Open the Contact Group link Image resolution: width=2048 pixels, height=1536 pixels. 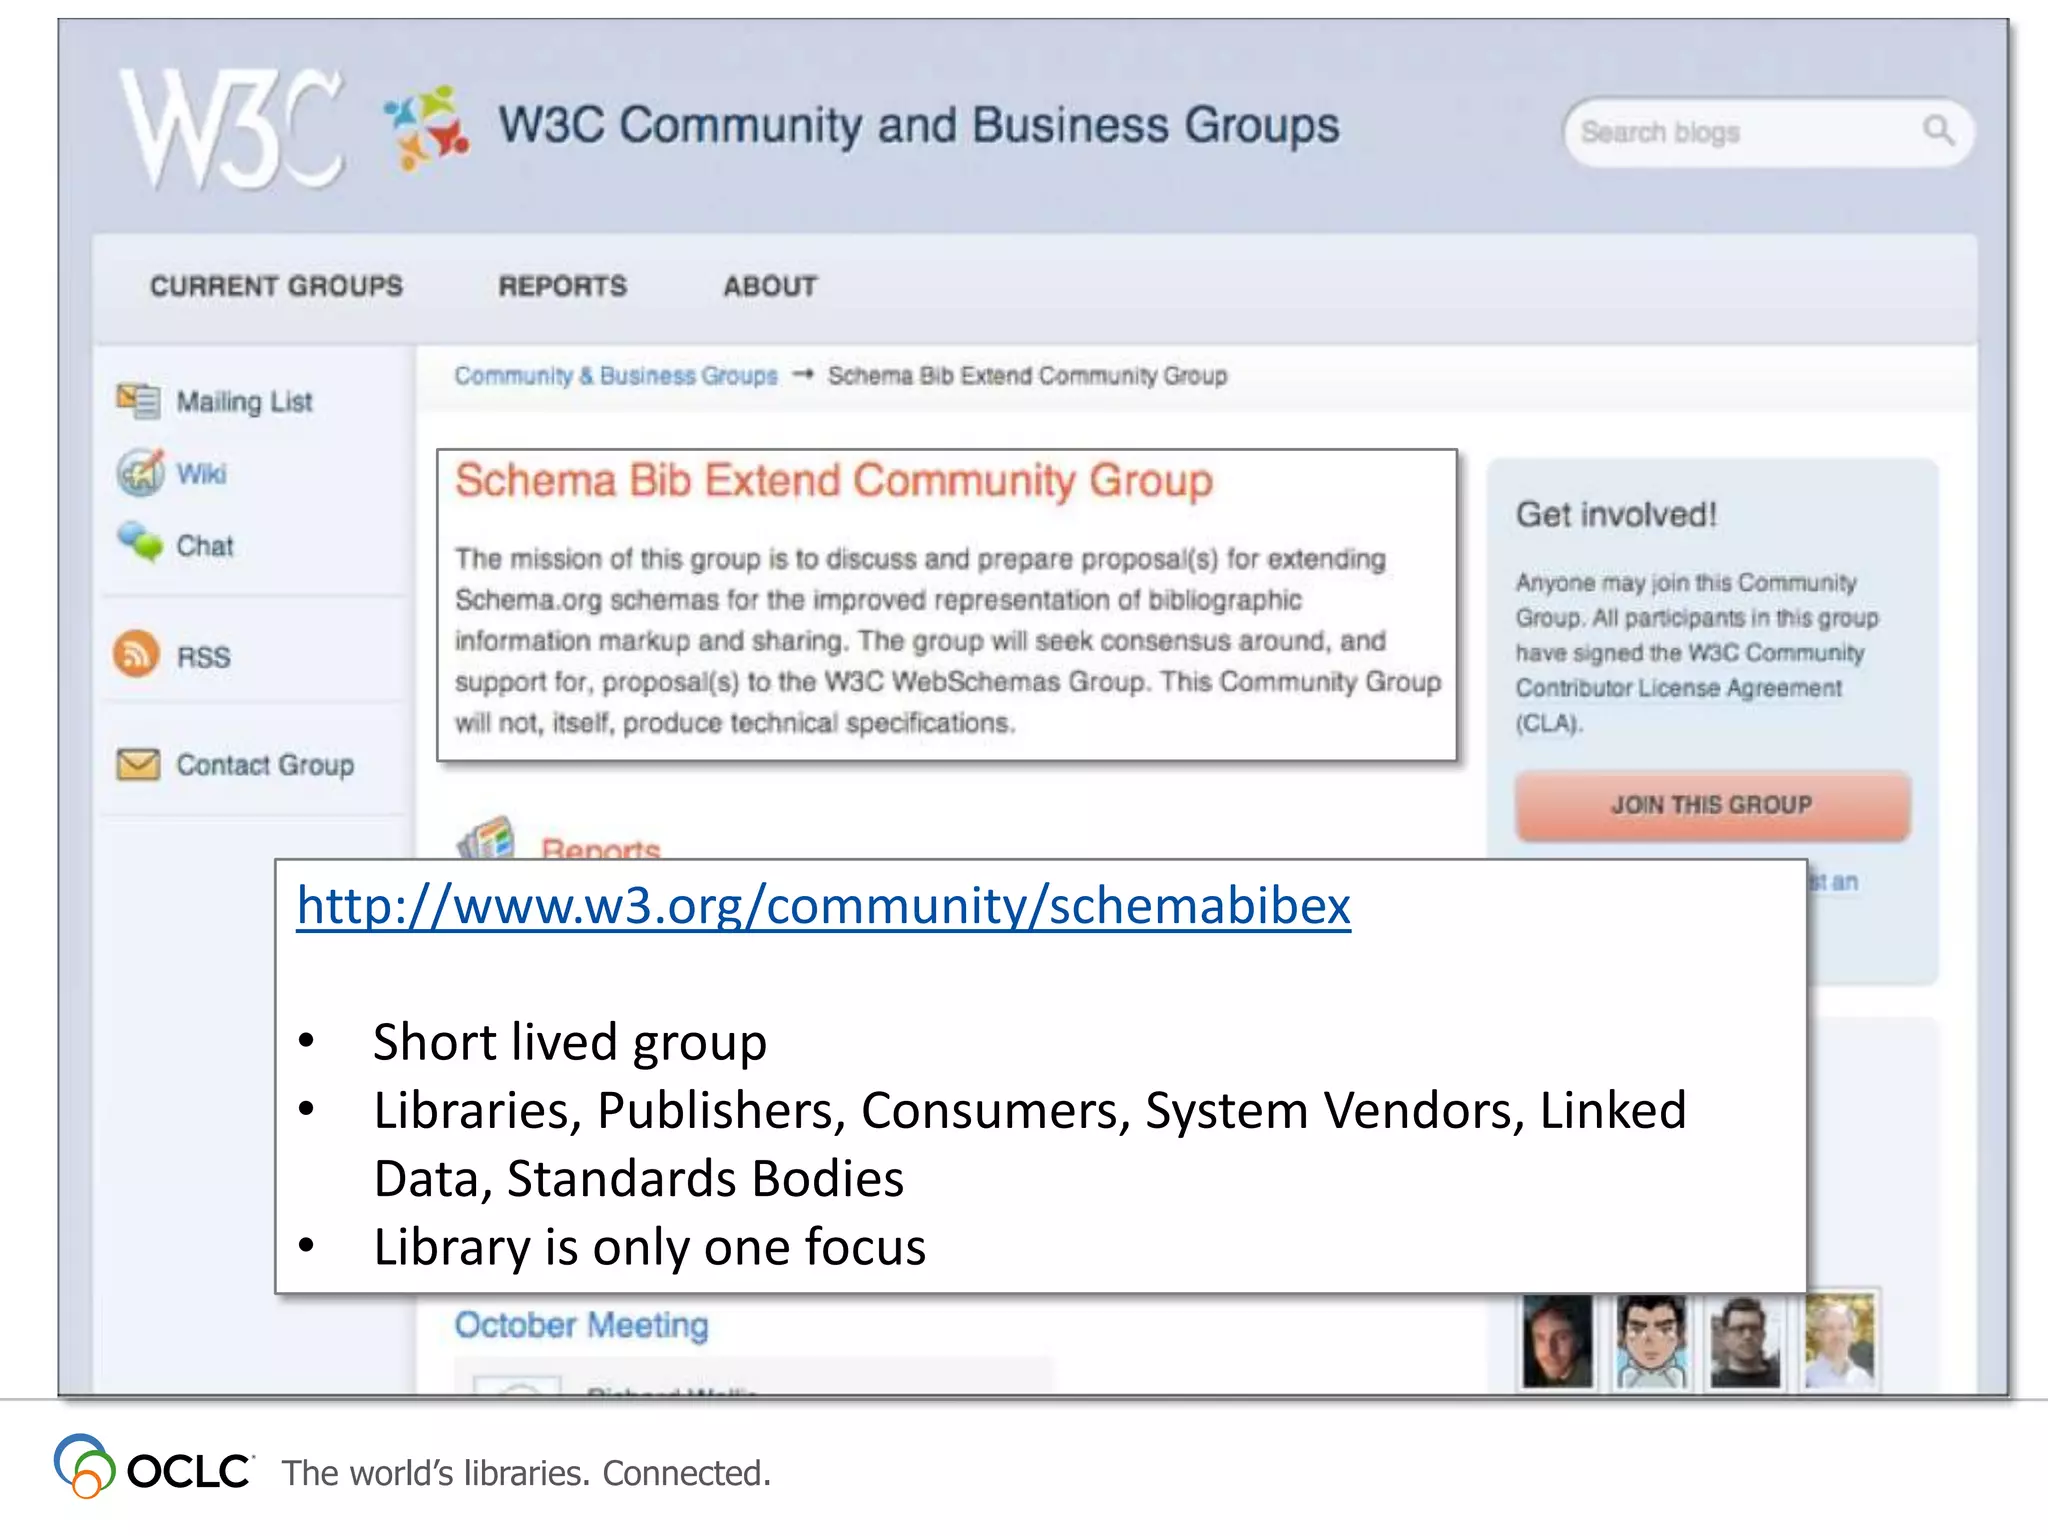[x=265, y=765]
